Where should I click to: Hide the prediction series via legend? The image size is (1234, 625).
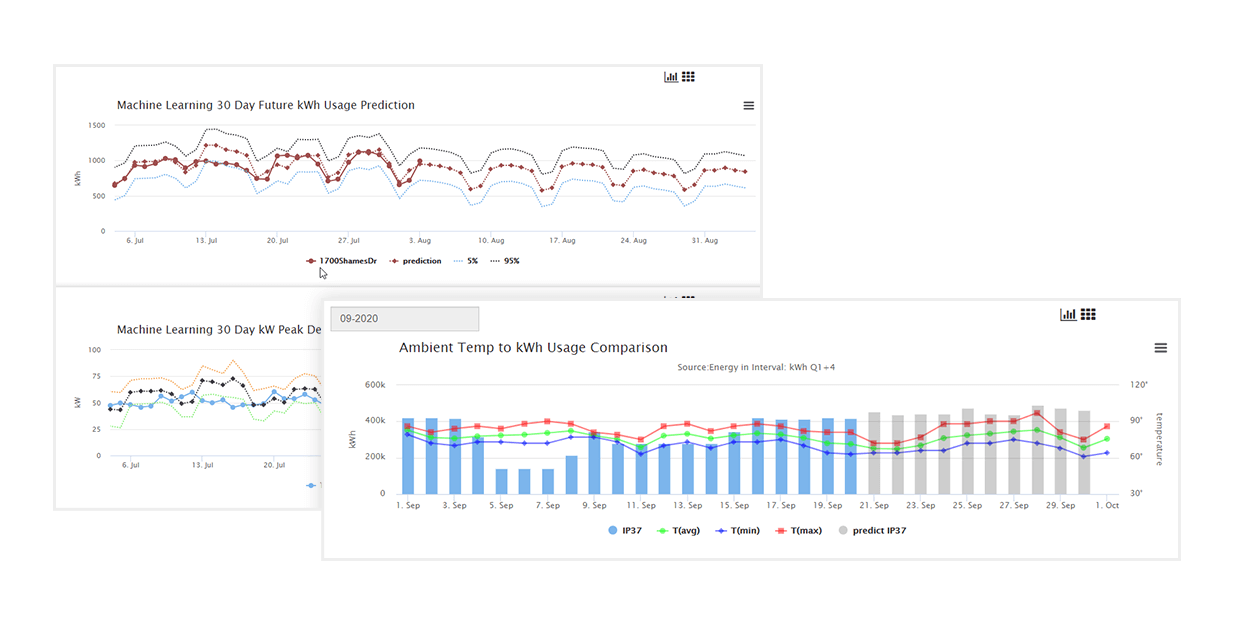(x=415, y=261)
